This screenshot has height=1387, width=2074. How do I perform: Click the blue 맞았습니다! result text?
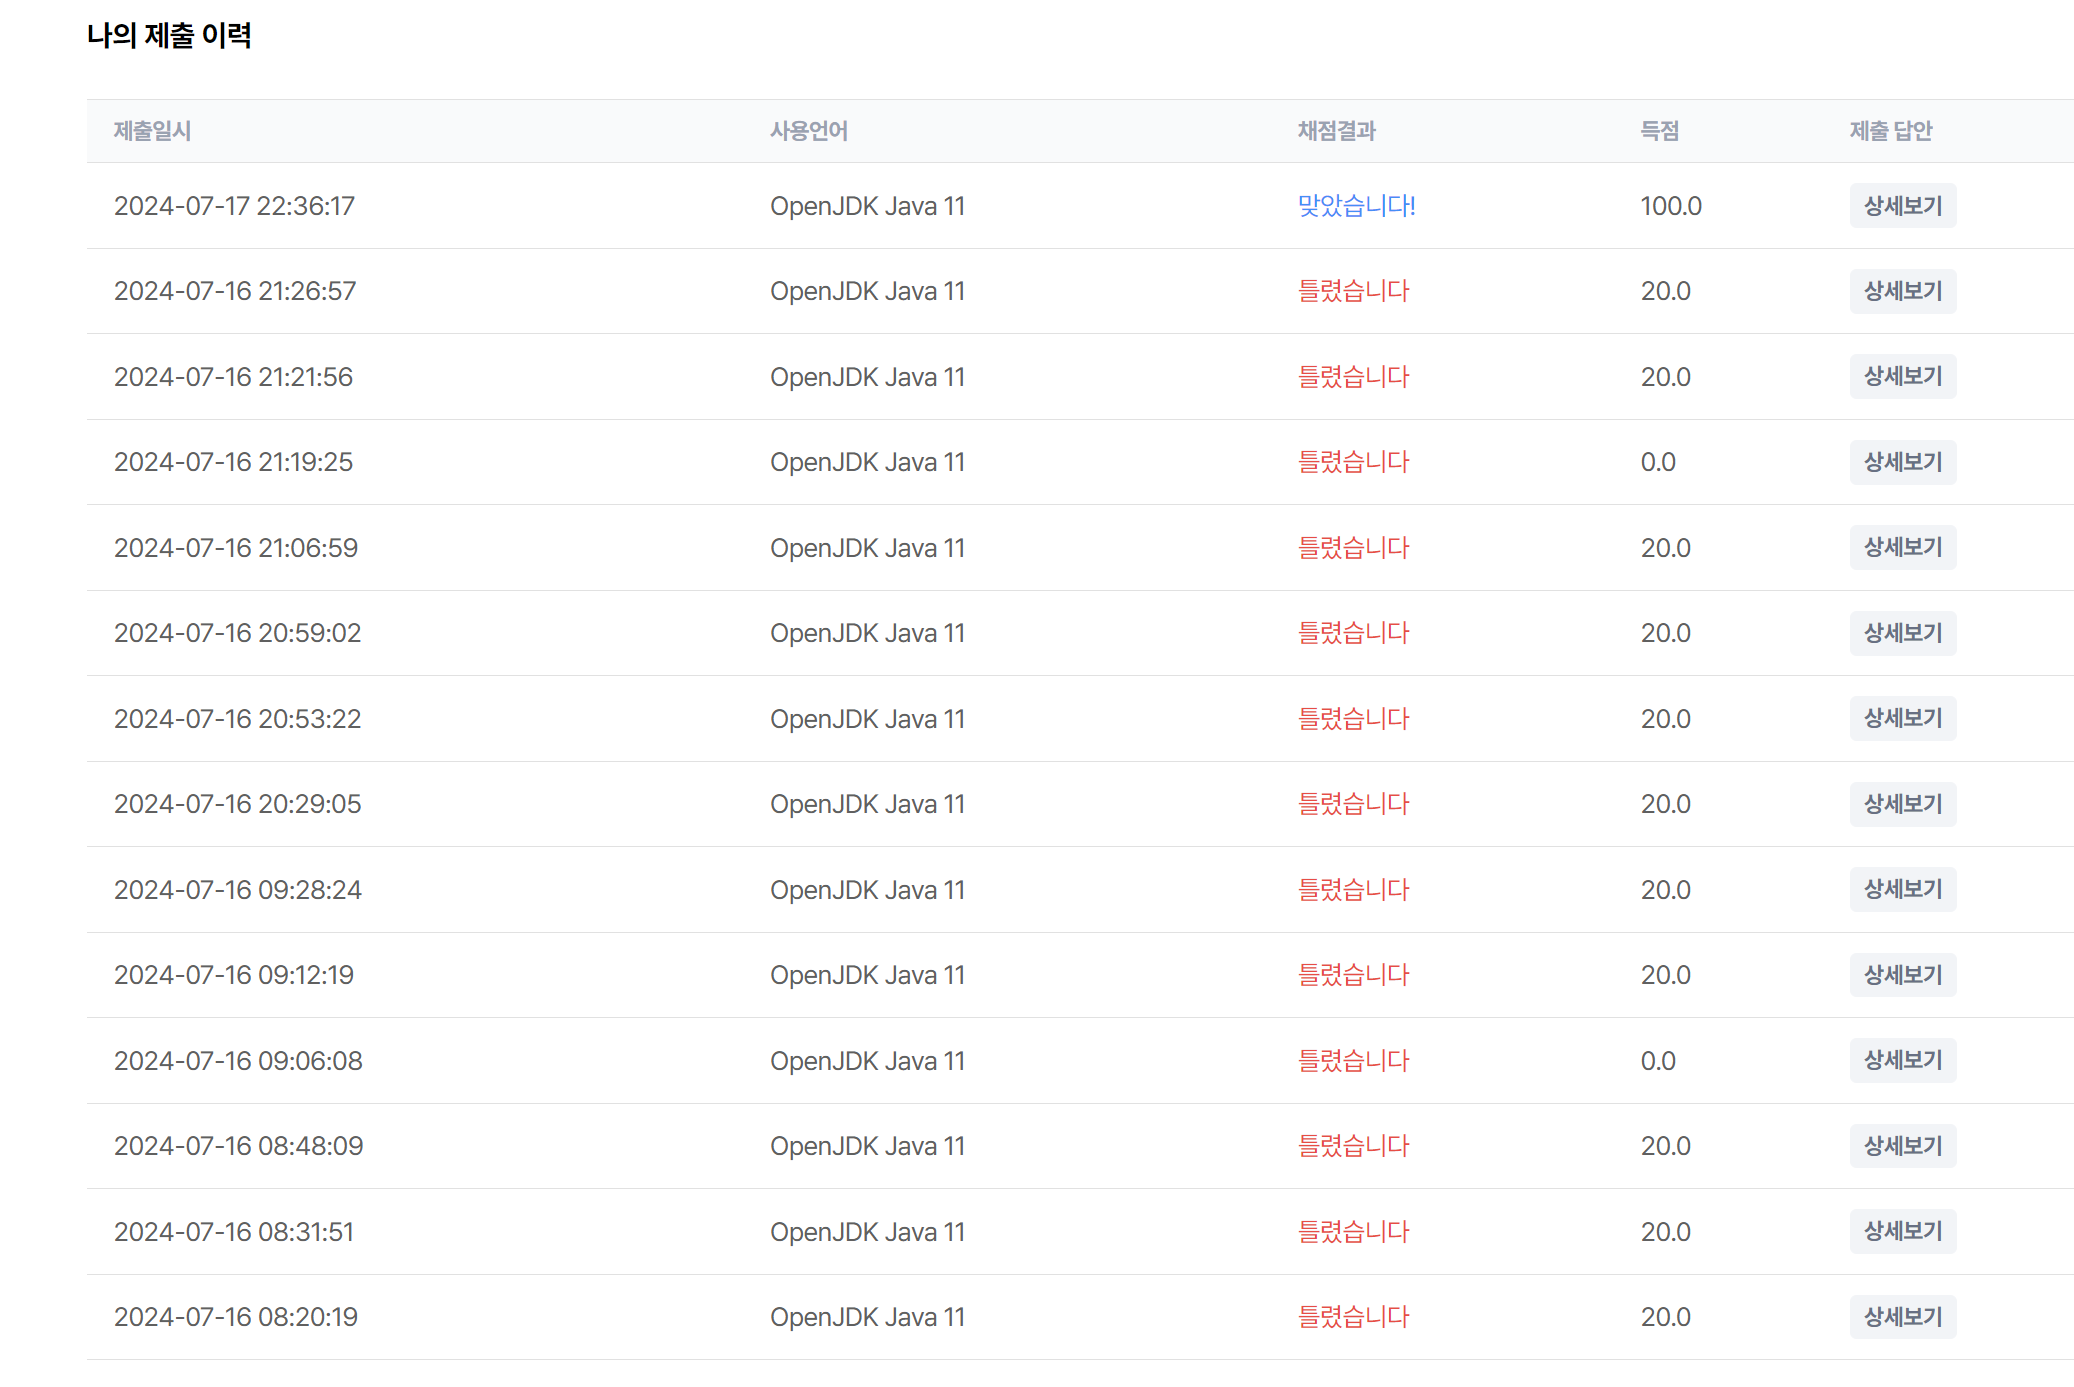coord(1356,206)
